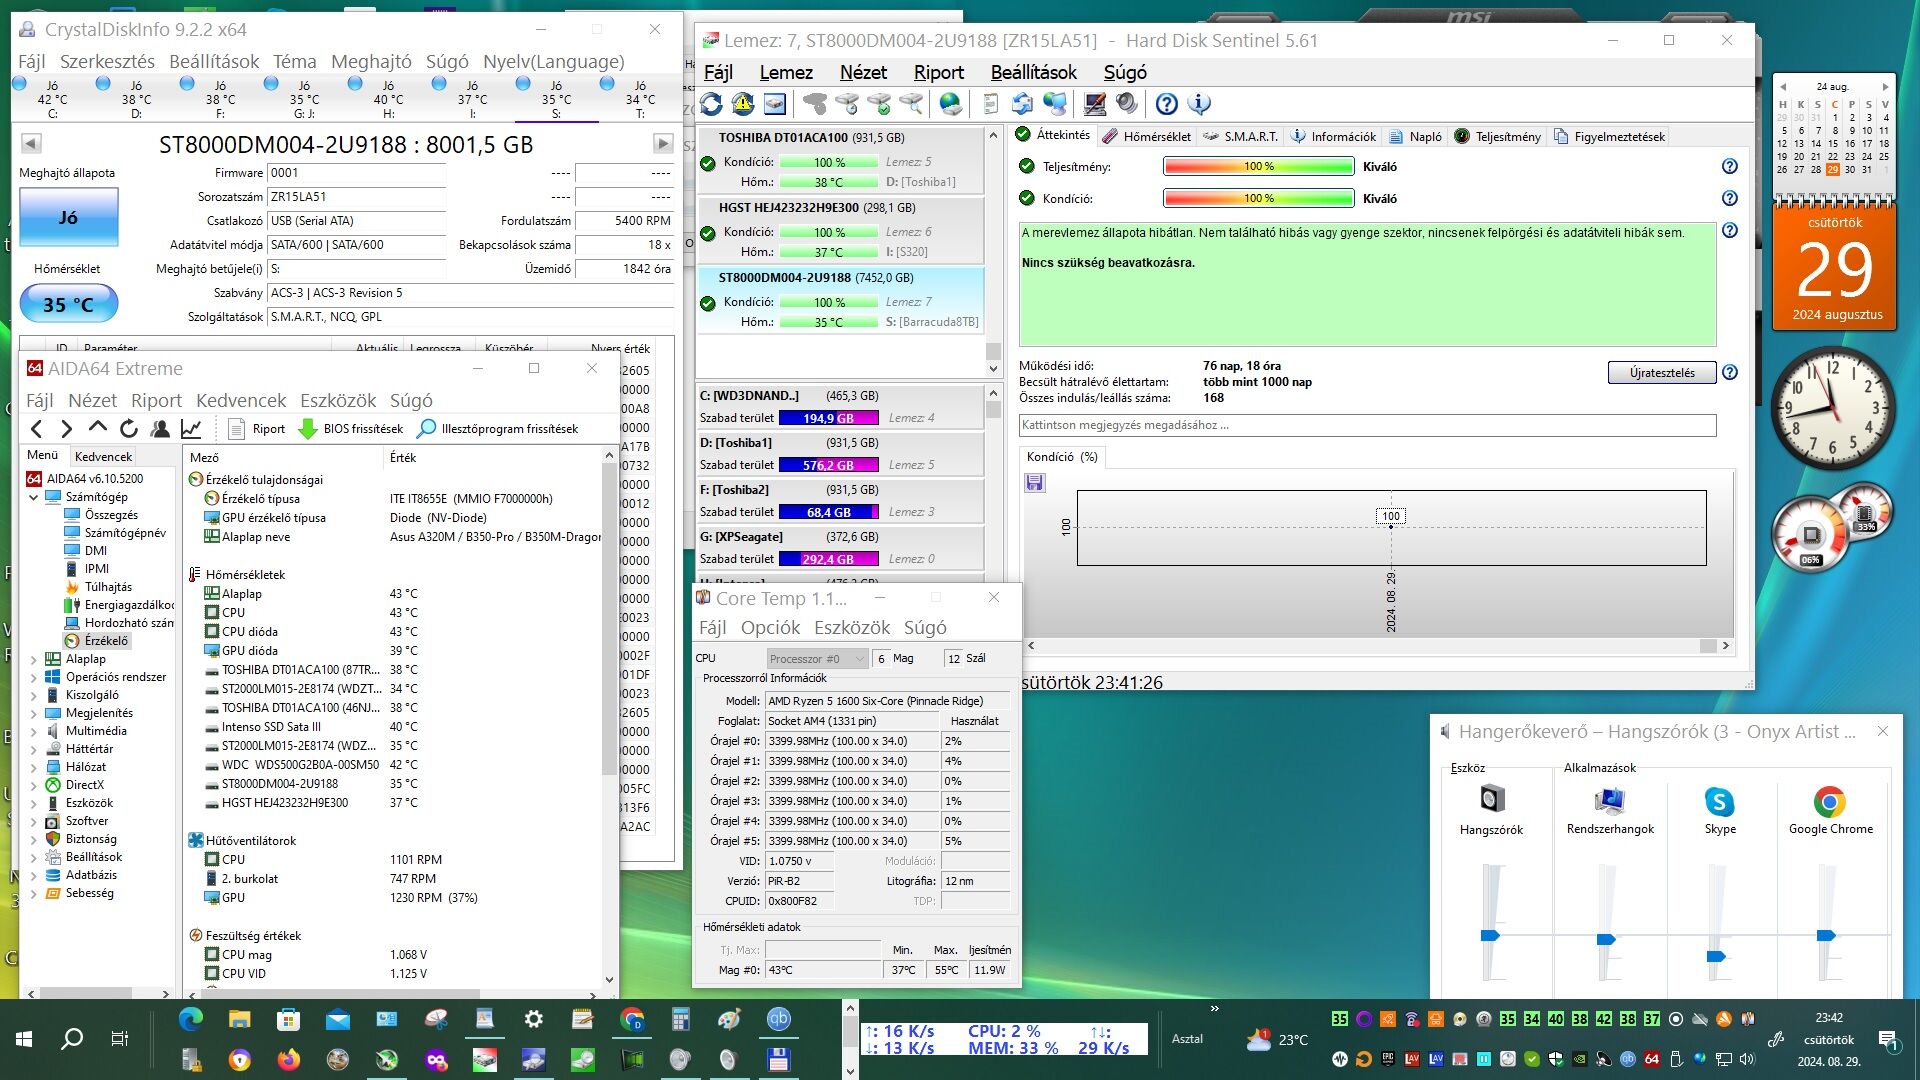
Task: Expand Operációs rendszer node in AIDA64 tree
Action: 33,678
